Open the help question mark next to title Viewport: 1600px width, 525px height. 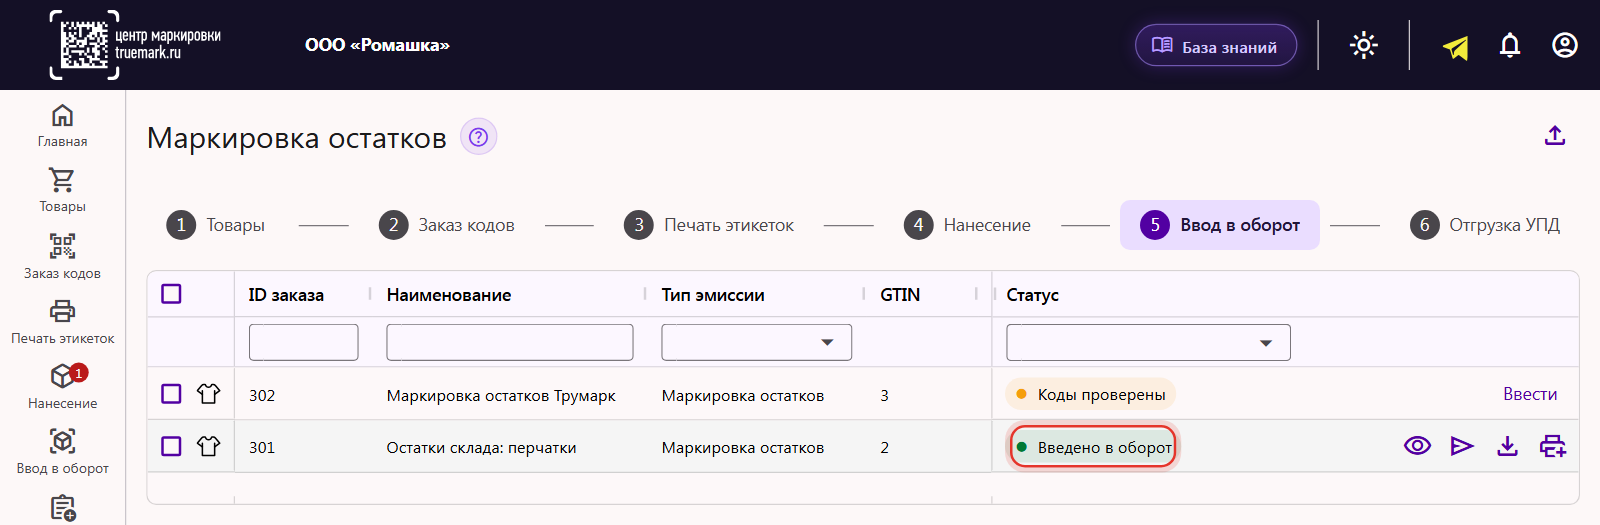click(x=478, y=137)
